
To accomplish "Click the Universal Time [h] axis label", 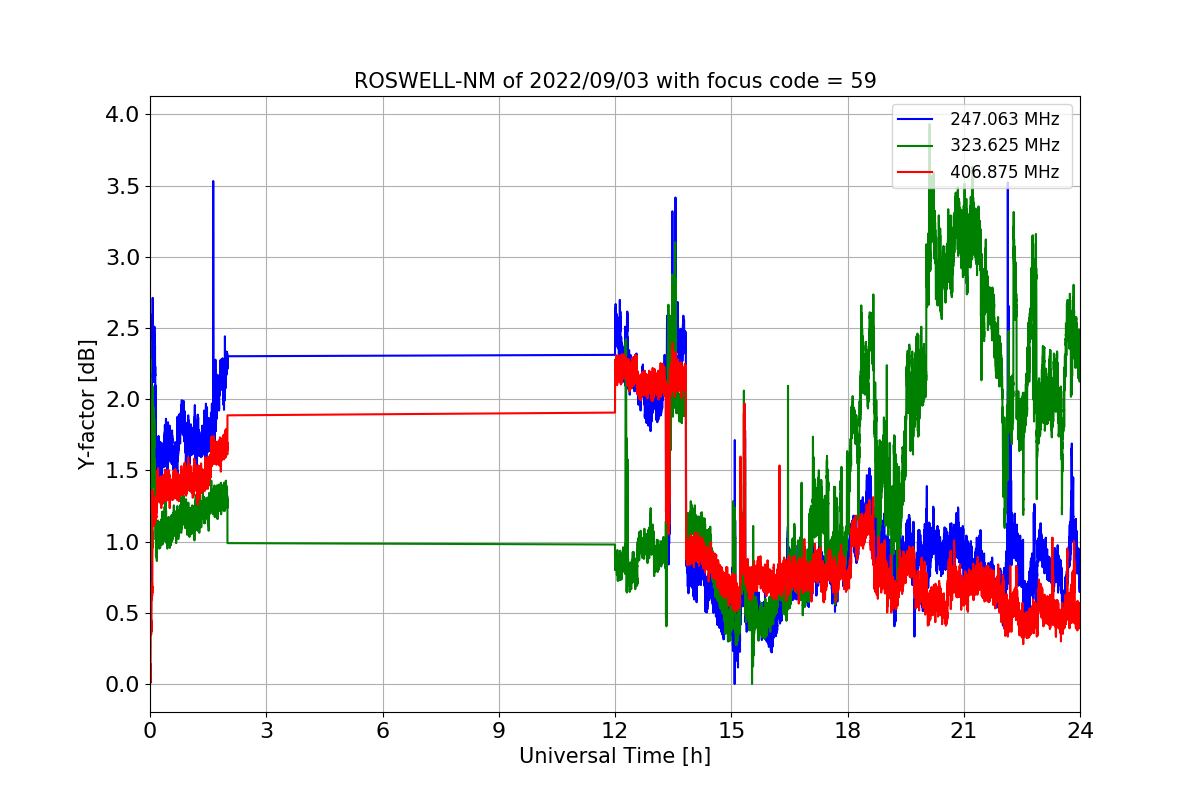I will [x=615, y=757].
